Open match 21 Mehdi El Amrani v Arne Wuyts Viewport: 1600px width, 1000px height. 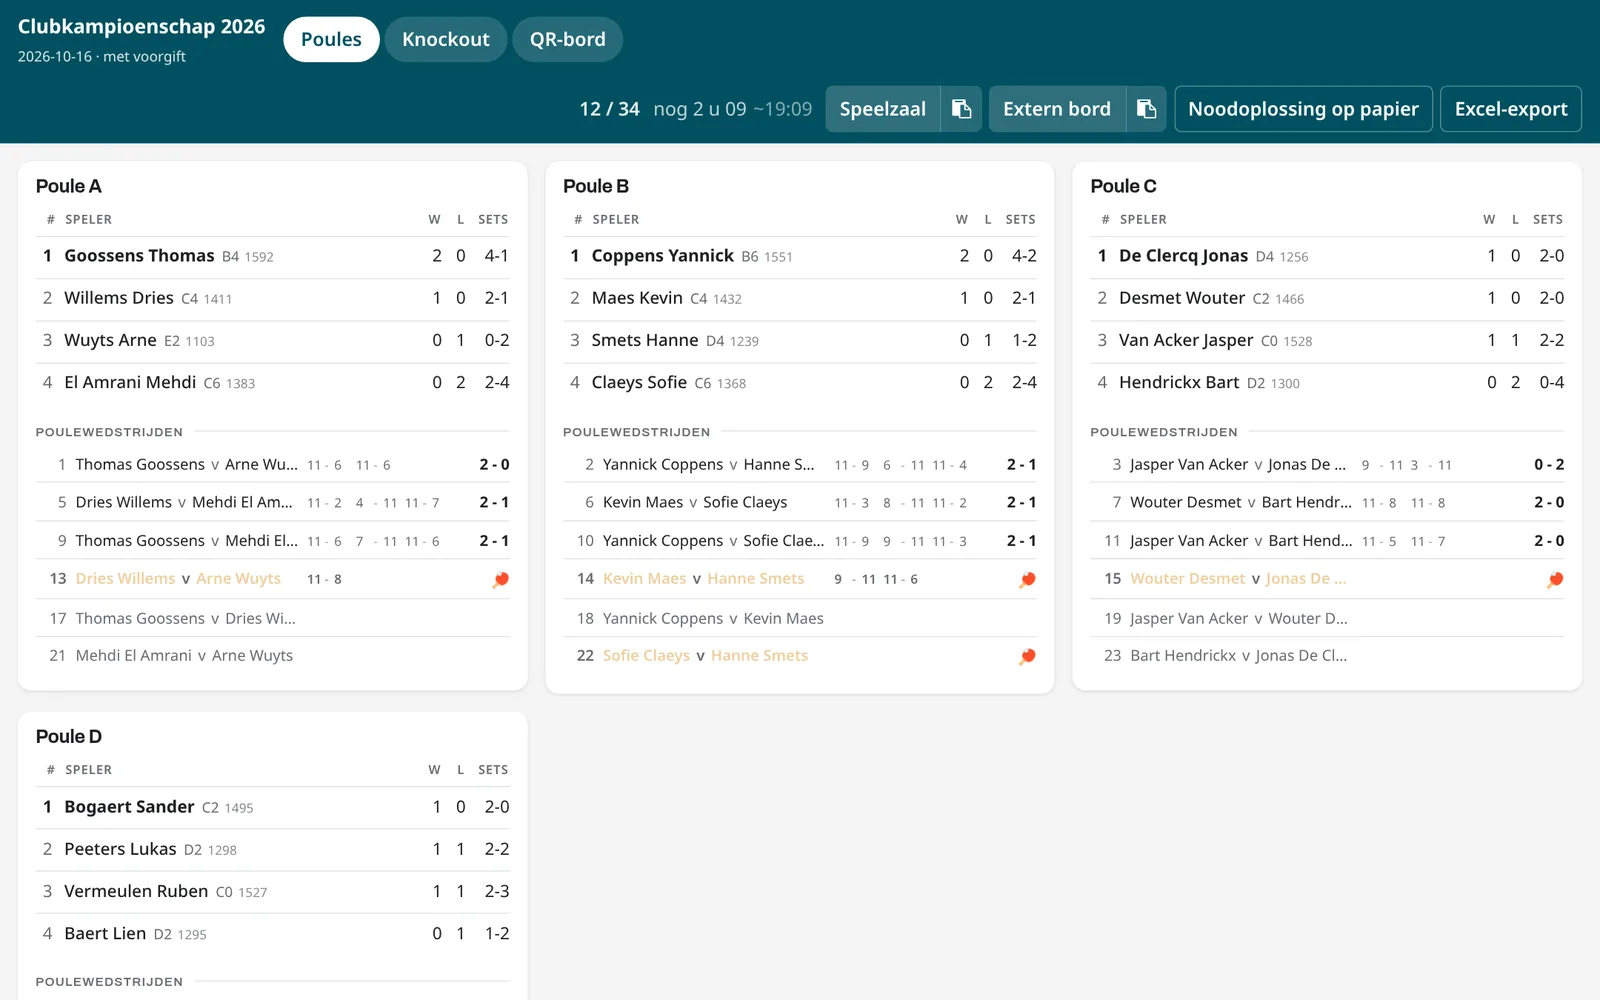tap(273, 656)
